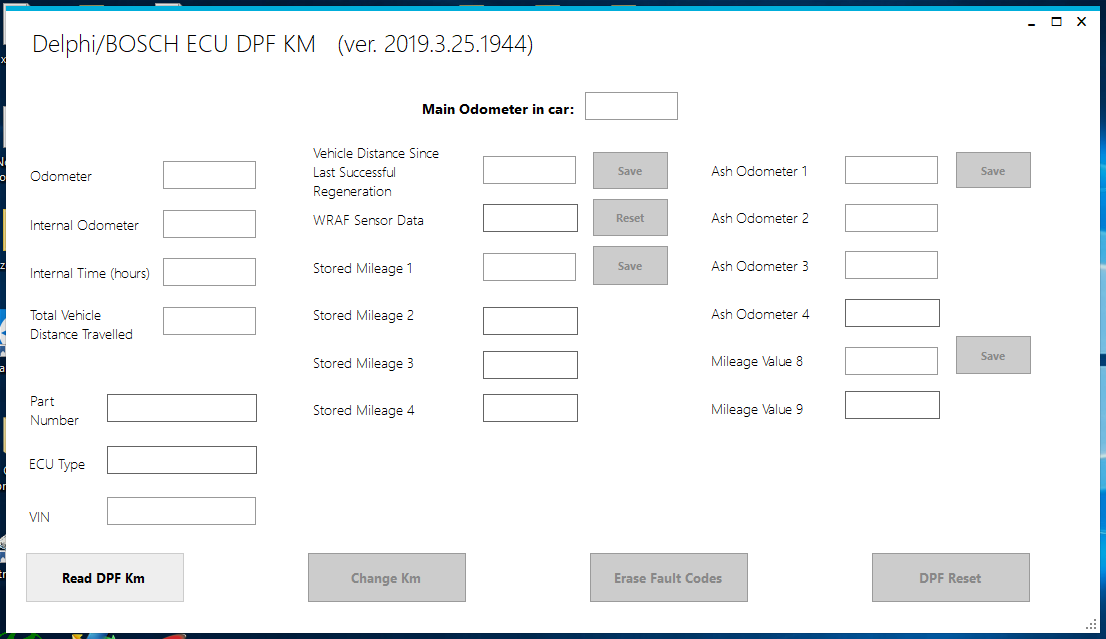The height and width of the screenshot is (639, 1106).
Task: Save the Ash Odometer 1 value
Action: click(x=993, y=171)
